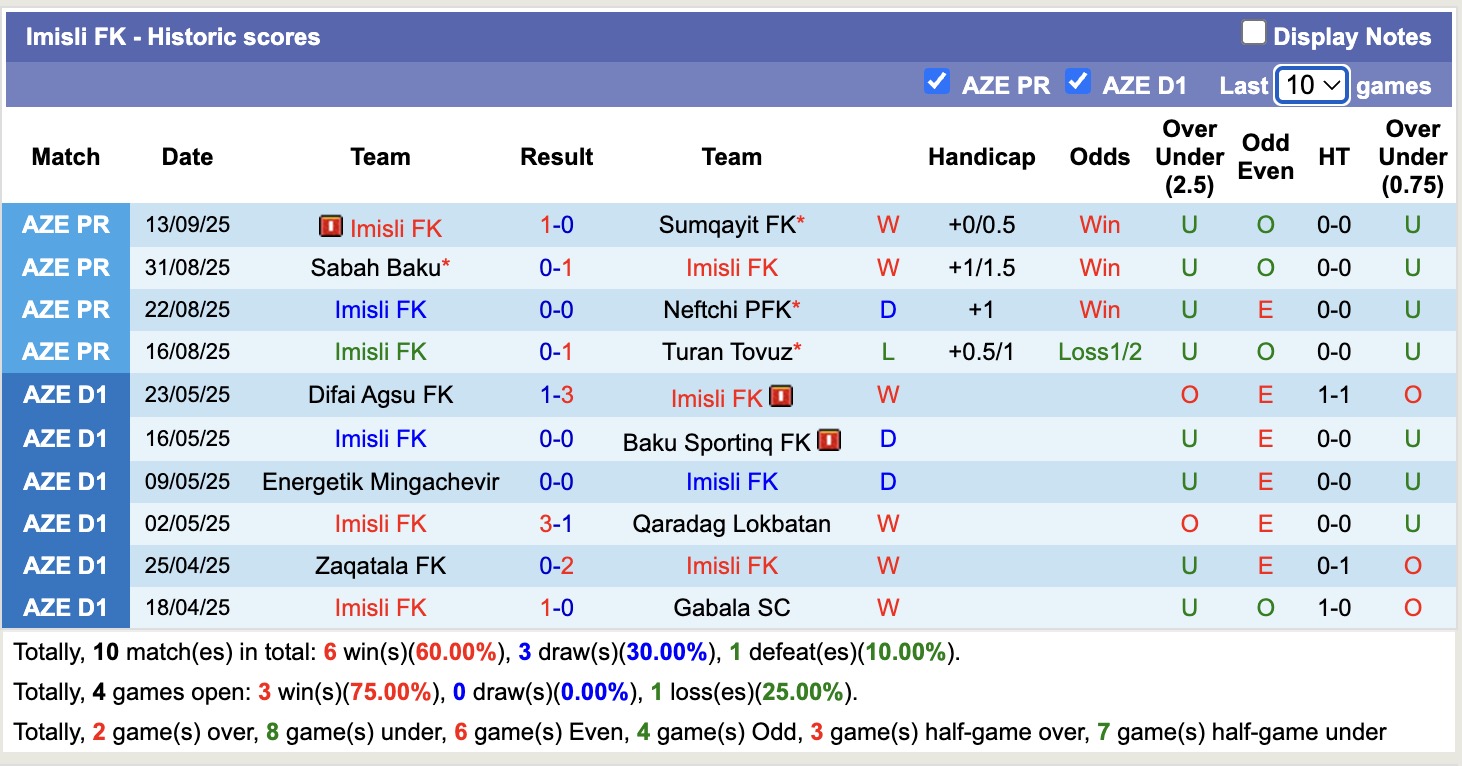Open the Last games count dropdown
The height and width of the screenshot is (766, 1462).
tap(1312, 85)
